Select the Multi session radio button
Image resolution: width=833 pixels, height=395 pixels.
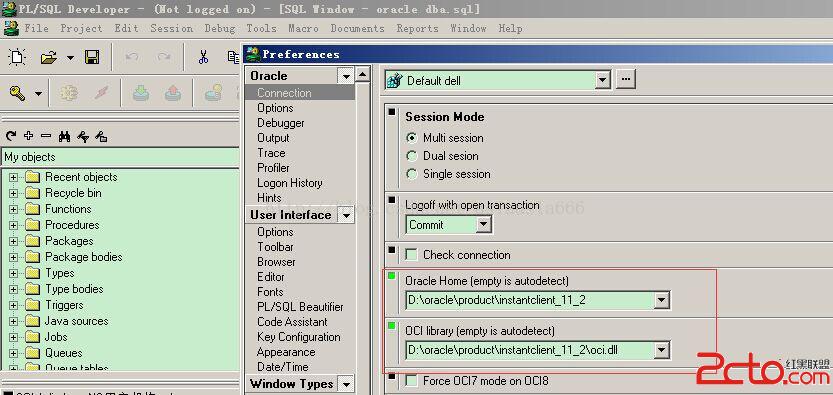(411, 138)
